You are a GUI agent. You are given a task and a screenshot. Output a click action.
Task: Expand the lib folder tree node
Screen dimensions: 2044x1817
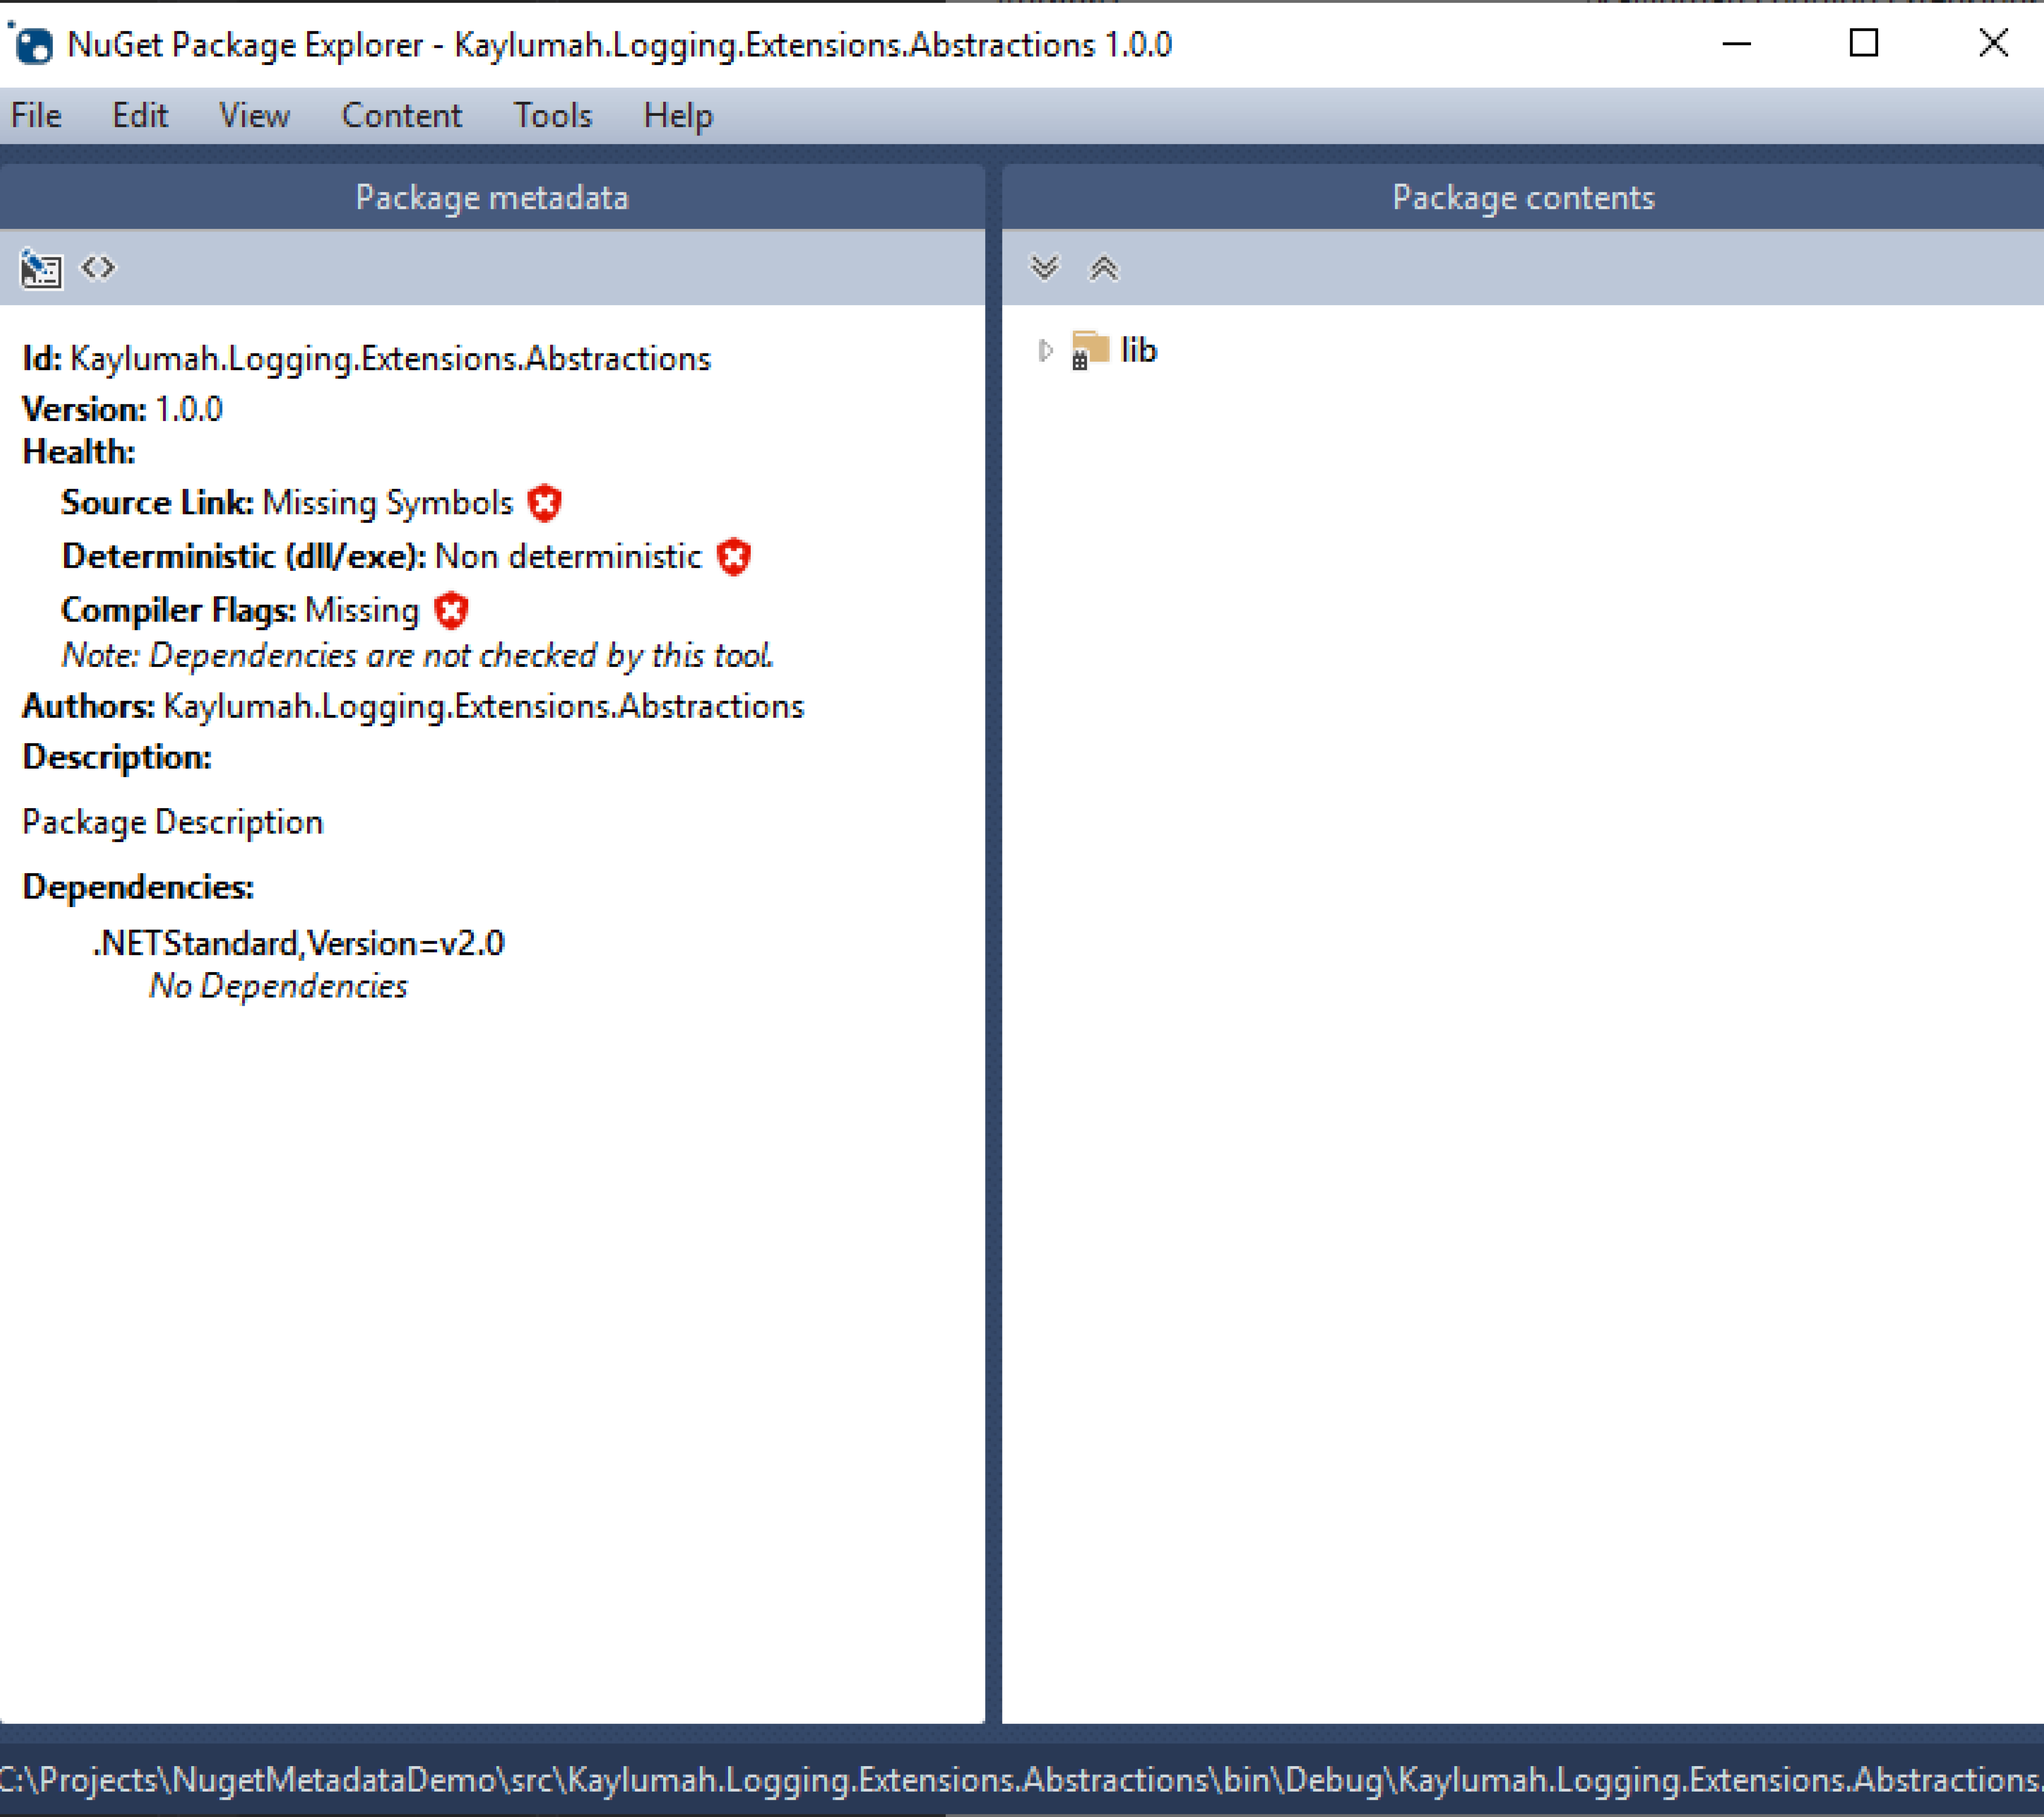click(1045, 350)
